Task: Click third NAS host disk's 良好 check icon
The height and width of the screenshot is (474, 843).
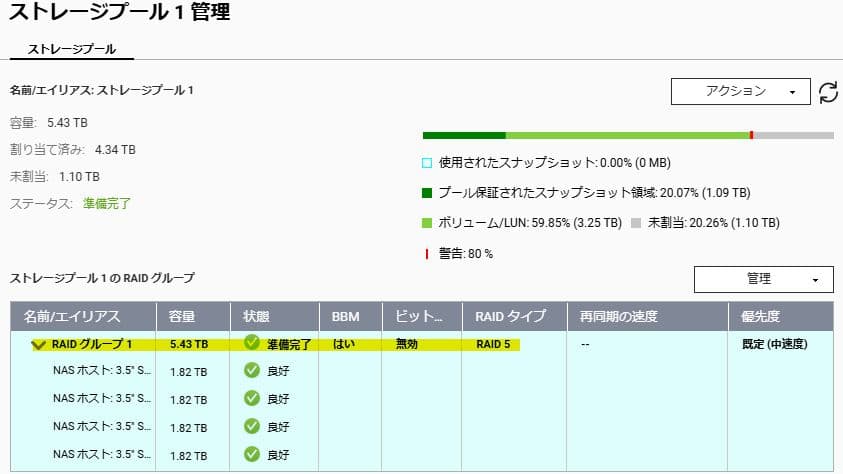Action: click(x=251, y=426)
